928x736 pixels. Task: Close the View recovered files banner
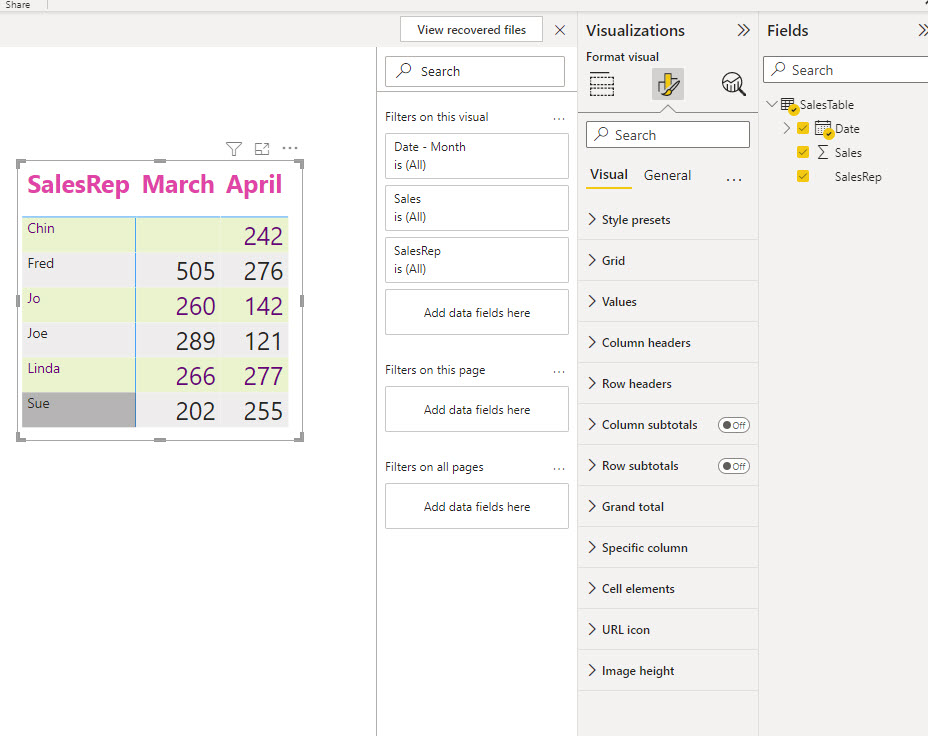pyautogui.click(x=560, y=30)
